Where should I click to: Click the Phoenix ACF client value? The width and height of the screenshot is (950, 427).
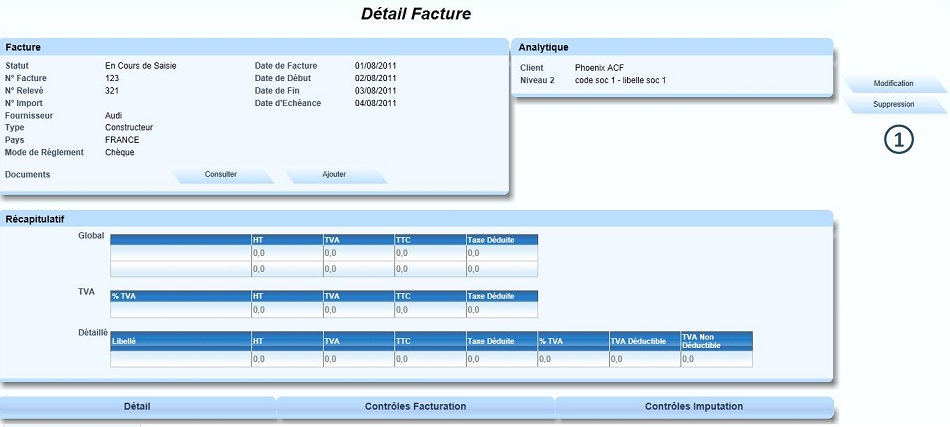pyautogui.click(x=599, y=68)
